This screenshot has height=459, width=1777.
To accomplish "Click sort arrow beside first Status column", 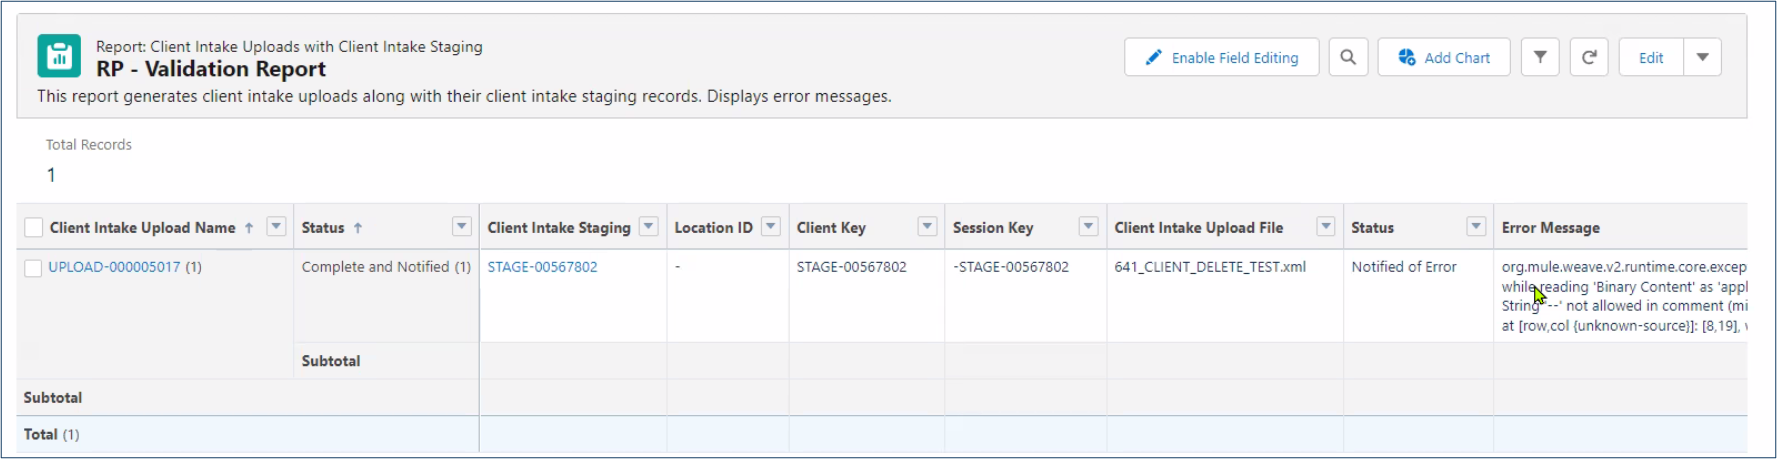I will [358, 228].
